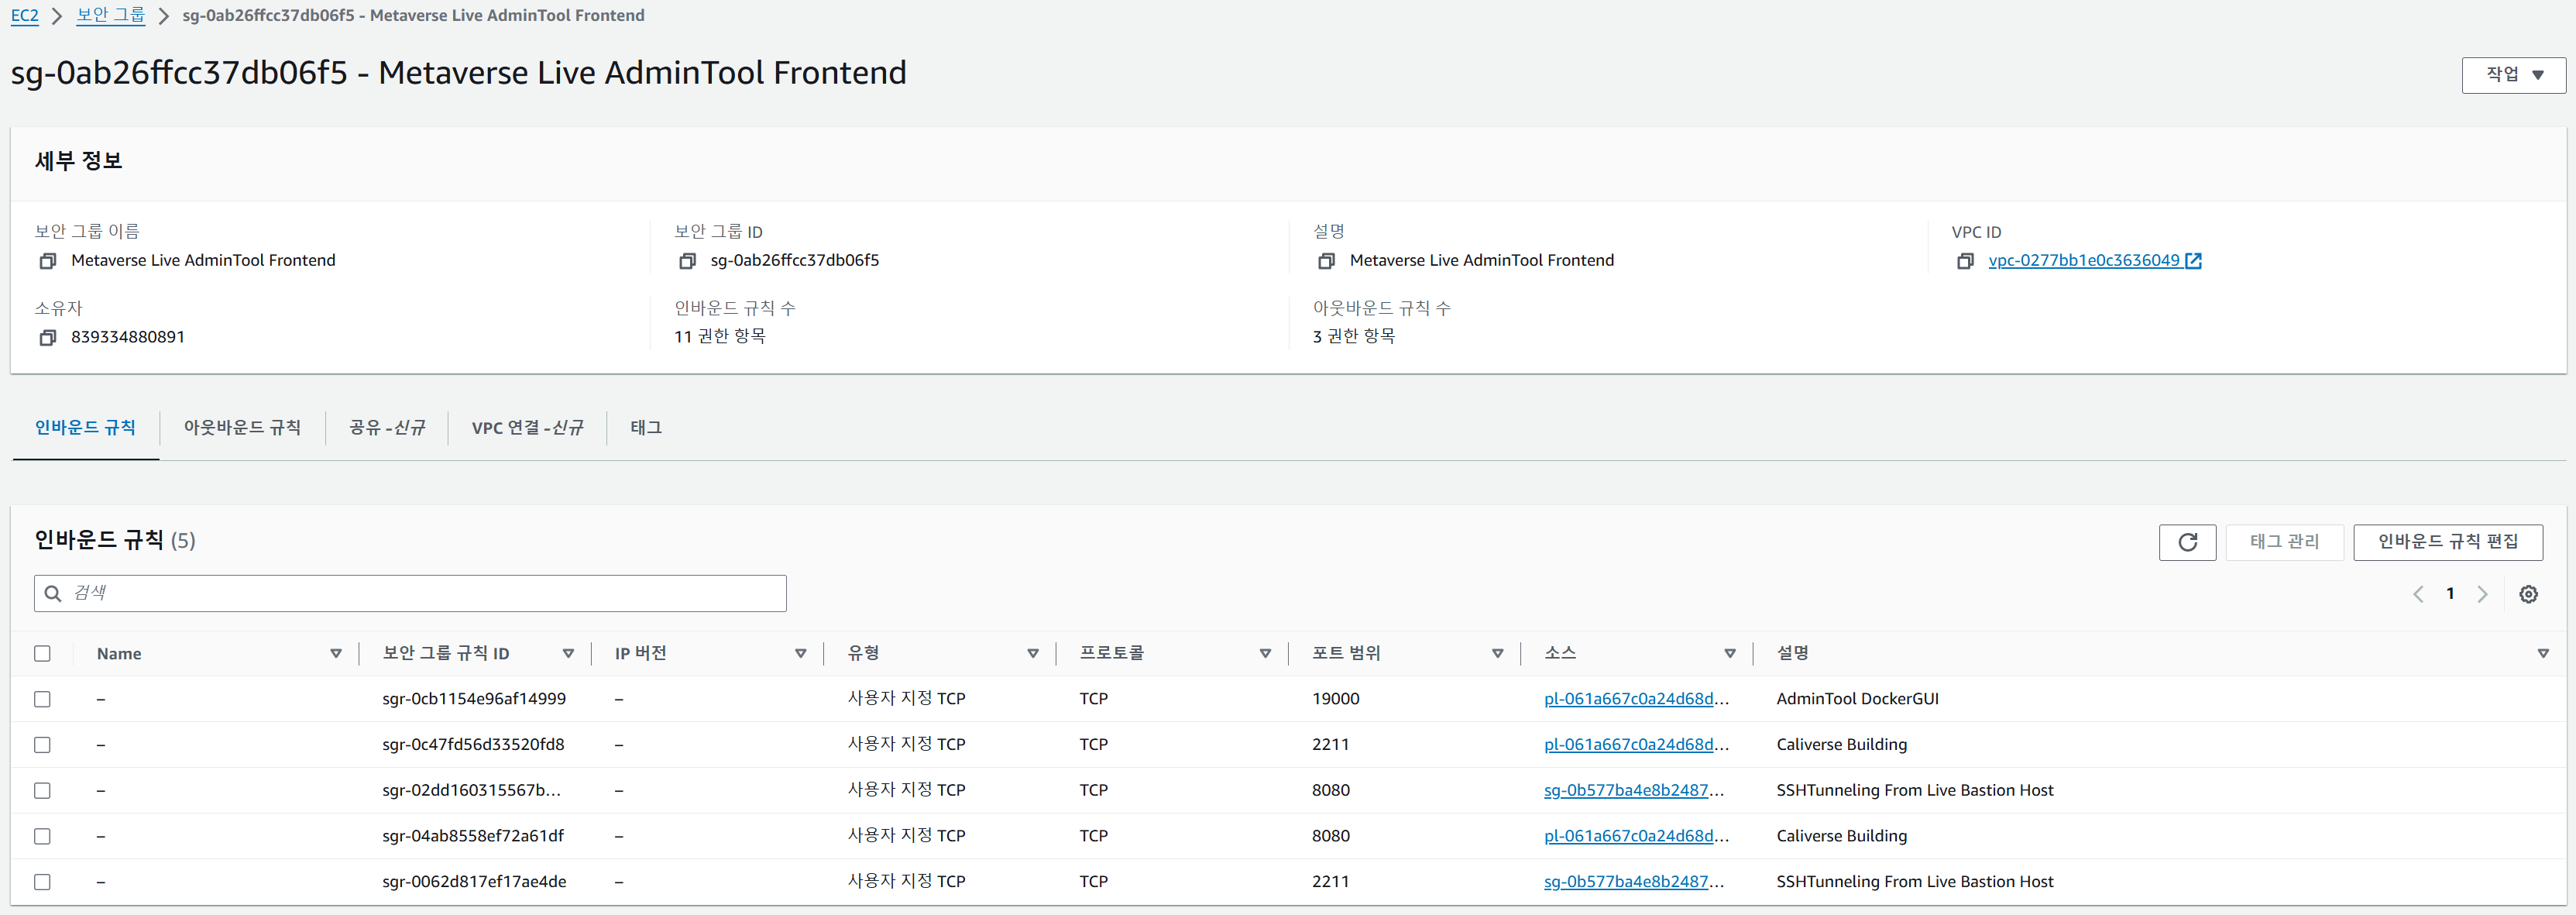
Task: Open the 작업 actions dropdown
Action: click(x=2513, y=75)
